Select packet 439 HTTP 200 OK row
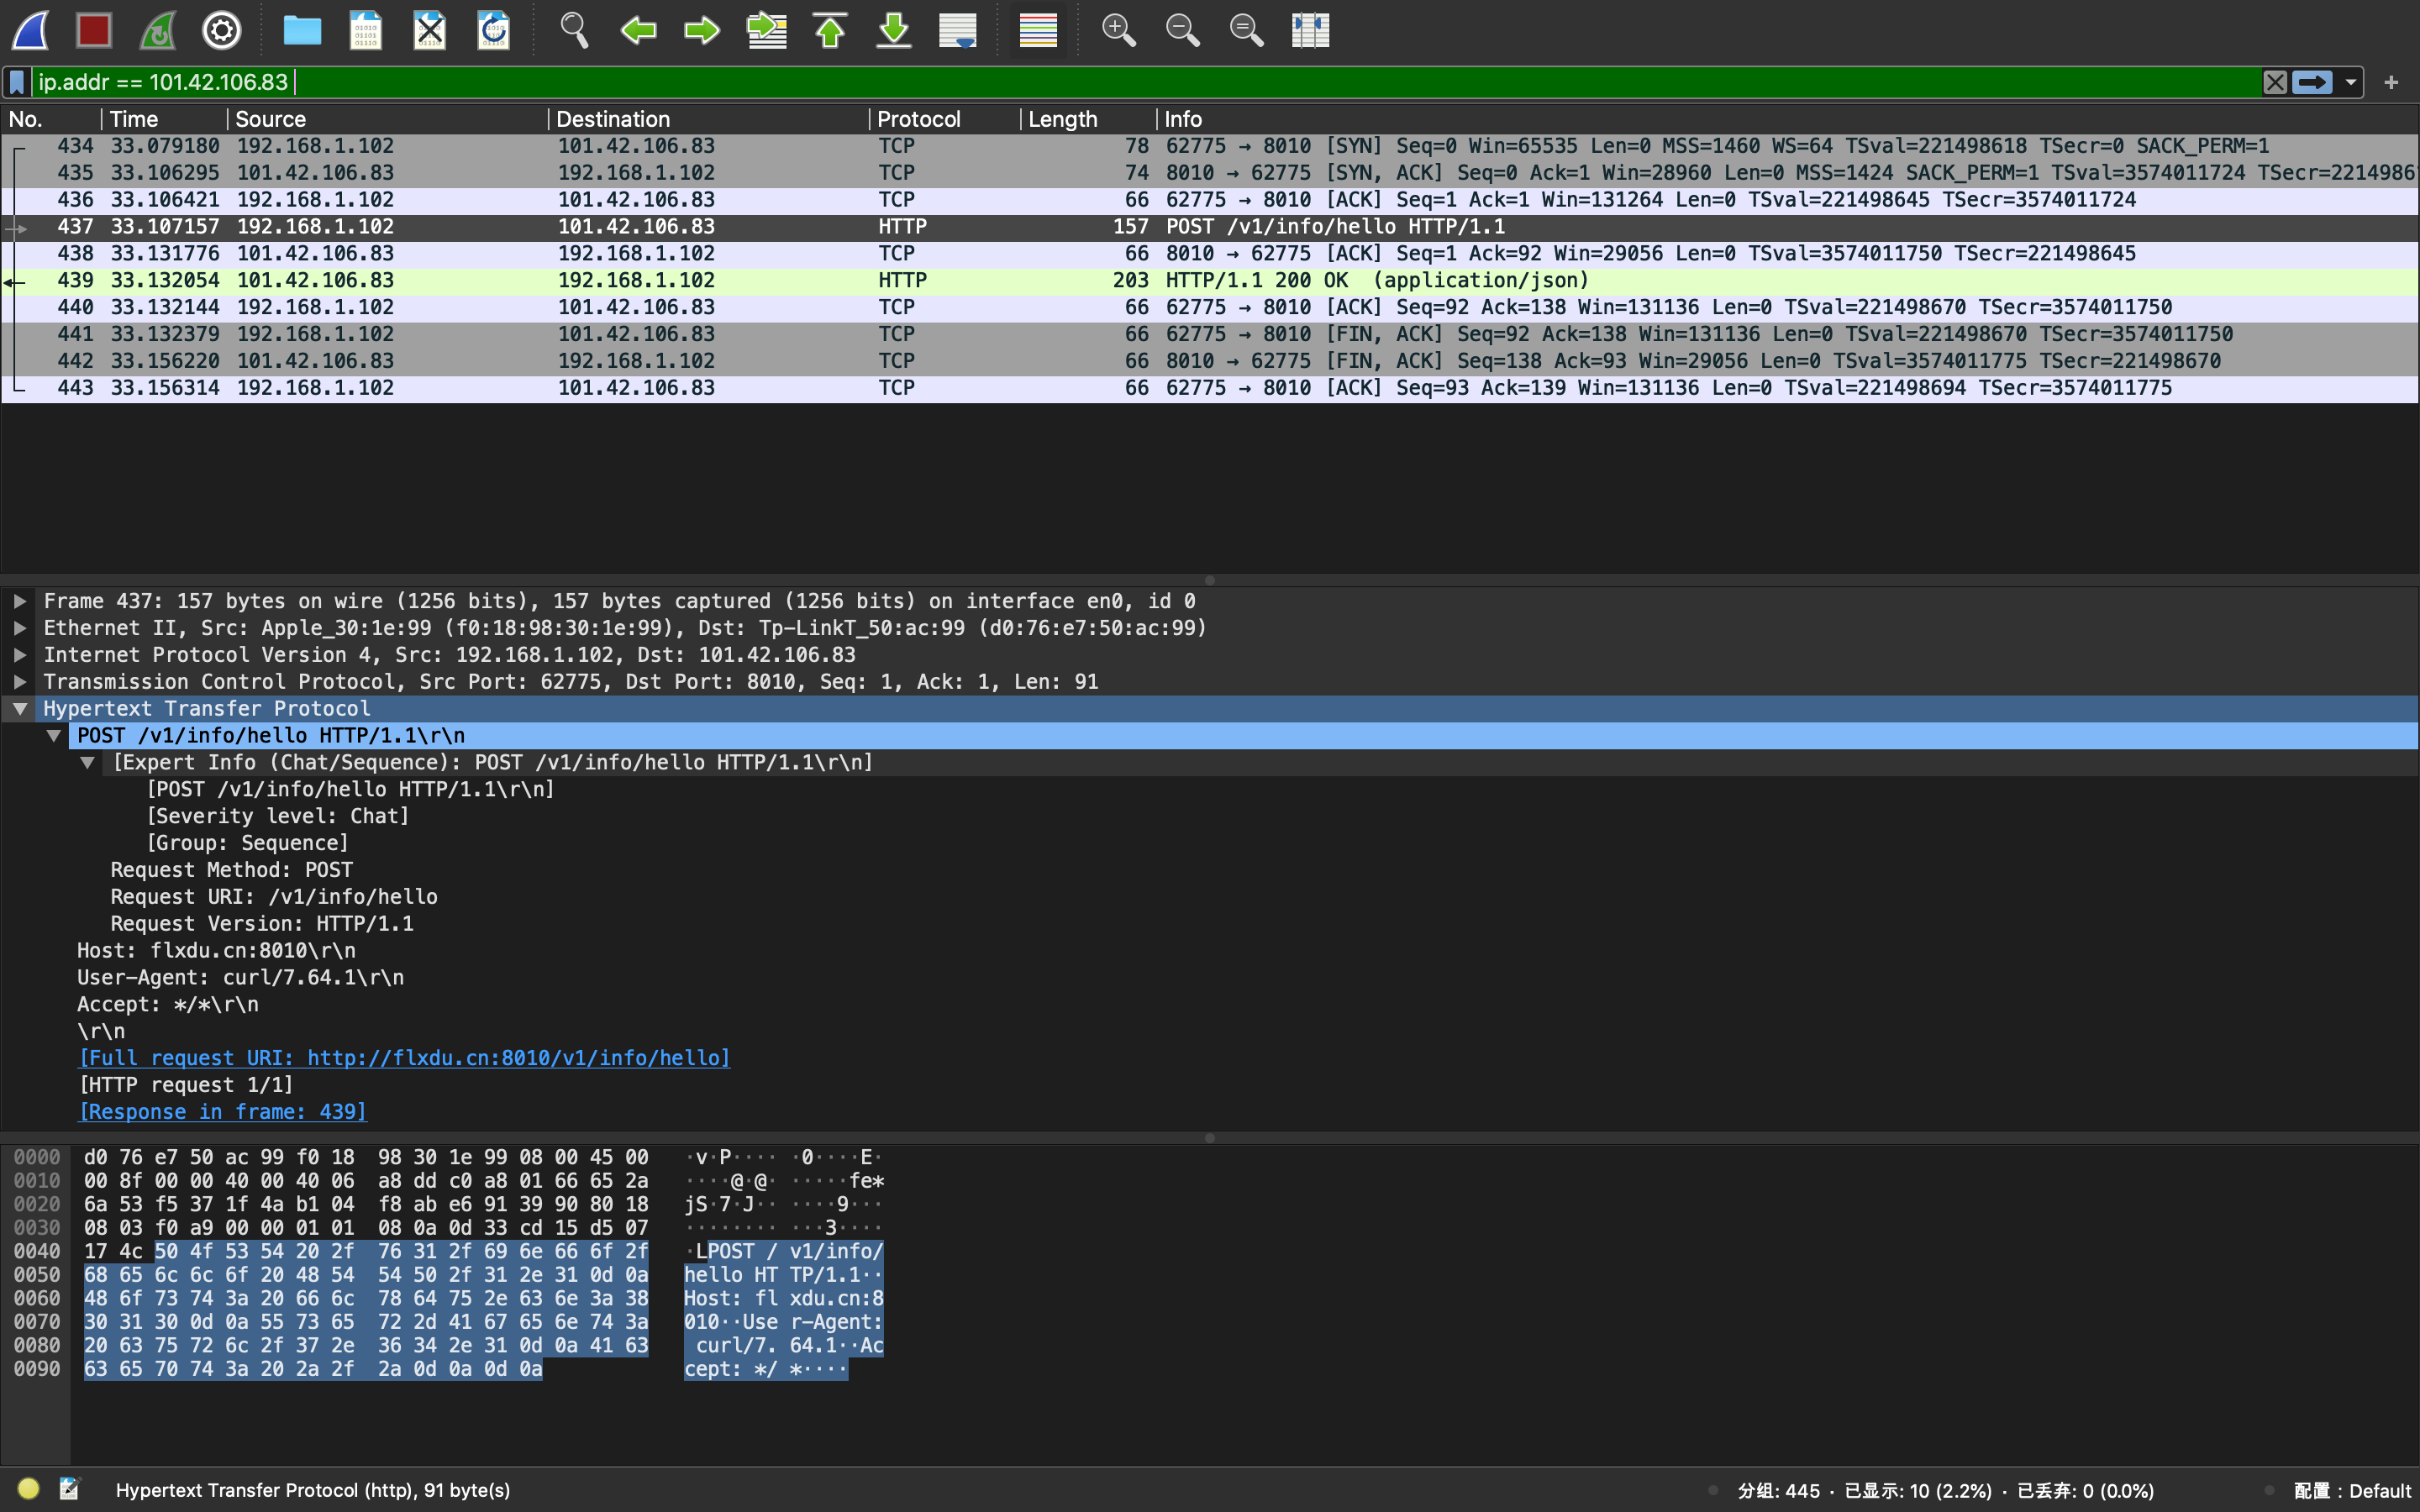 click(x=1210, y=281)
